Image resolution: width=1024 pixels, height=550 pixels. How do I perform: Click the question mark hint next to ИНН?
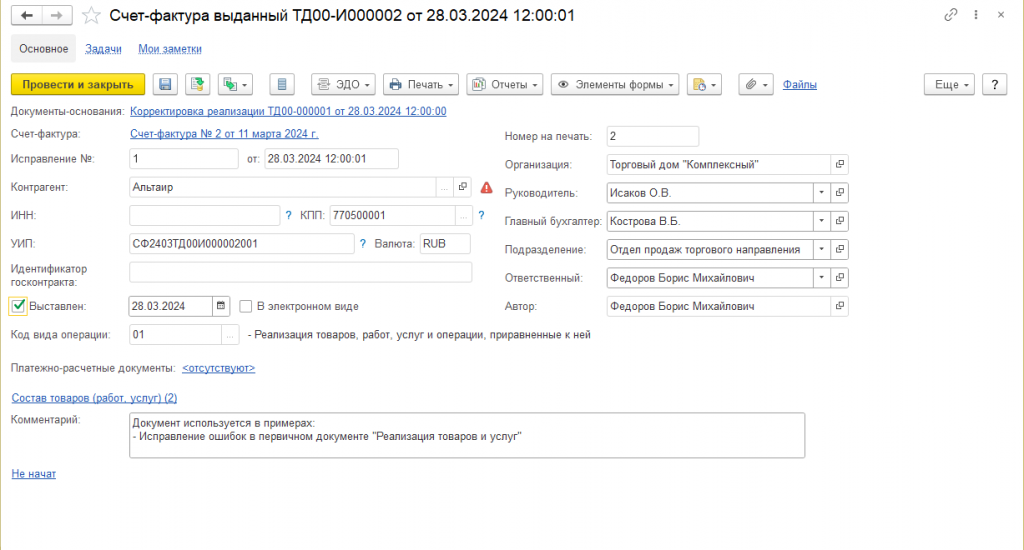[x=289, y=215]
